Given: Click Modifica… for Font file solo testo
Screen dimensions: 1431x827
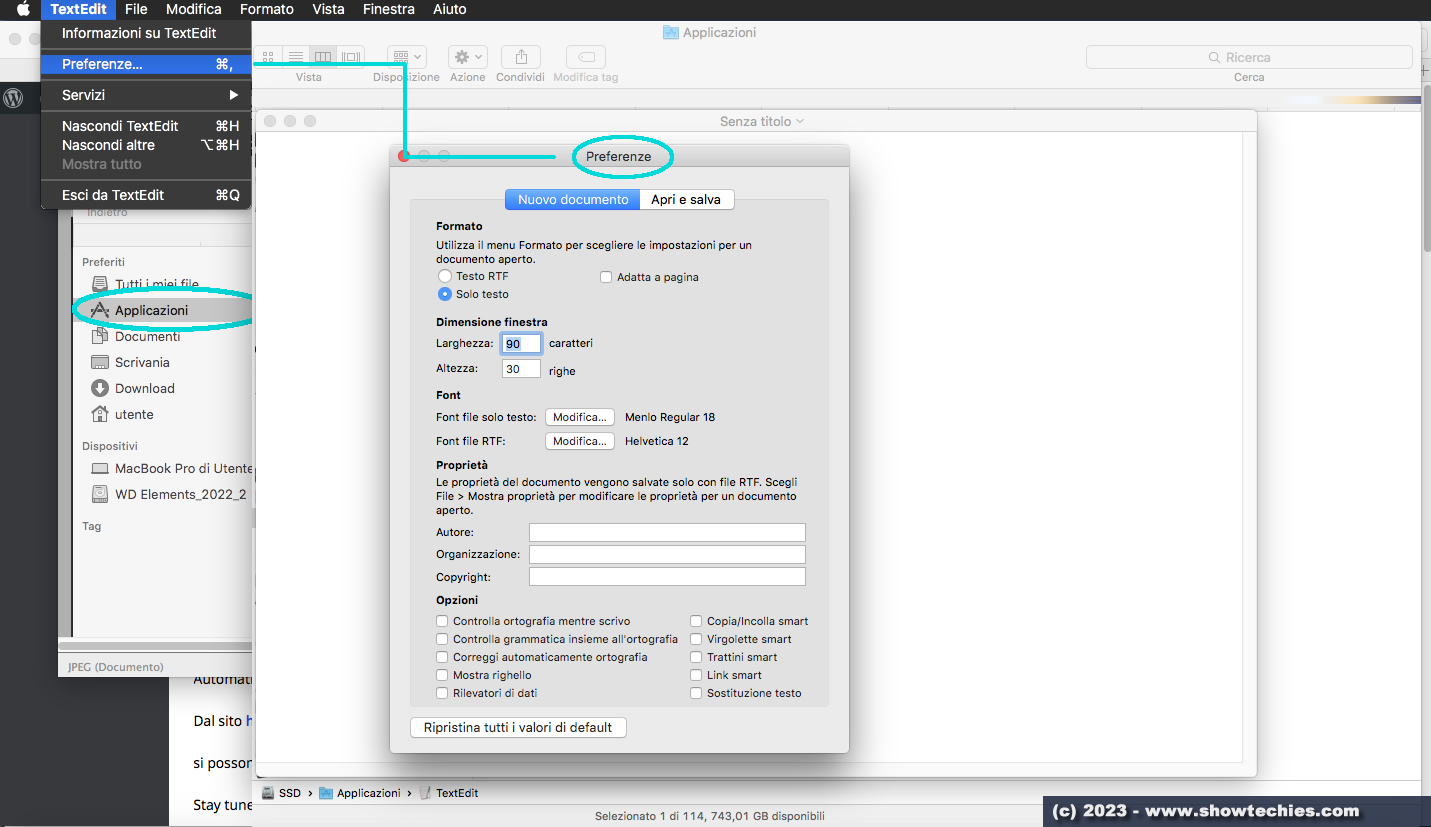Looking at the screenshot, I should click(x=579, y=417).
